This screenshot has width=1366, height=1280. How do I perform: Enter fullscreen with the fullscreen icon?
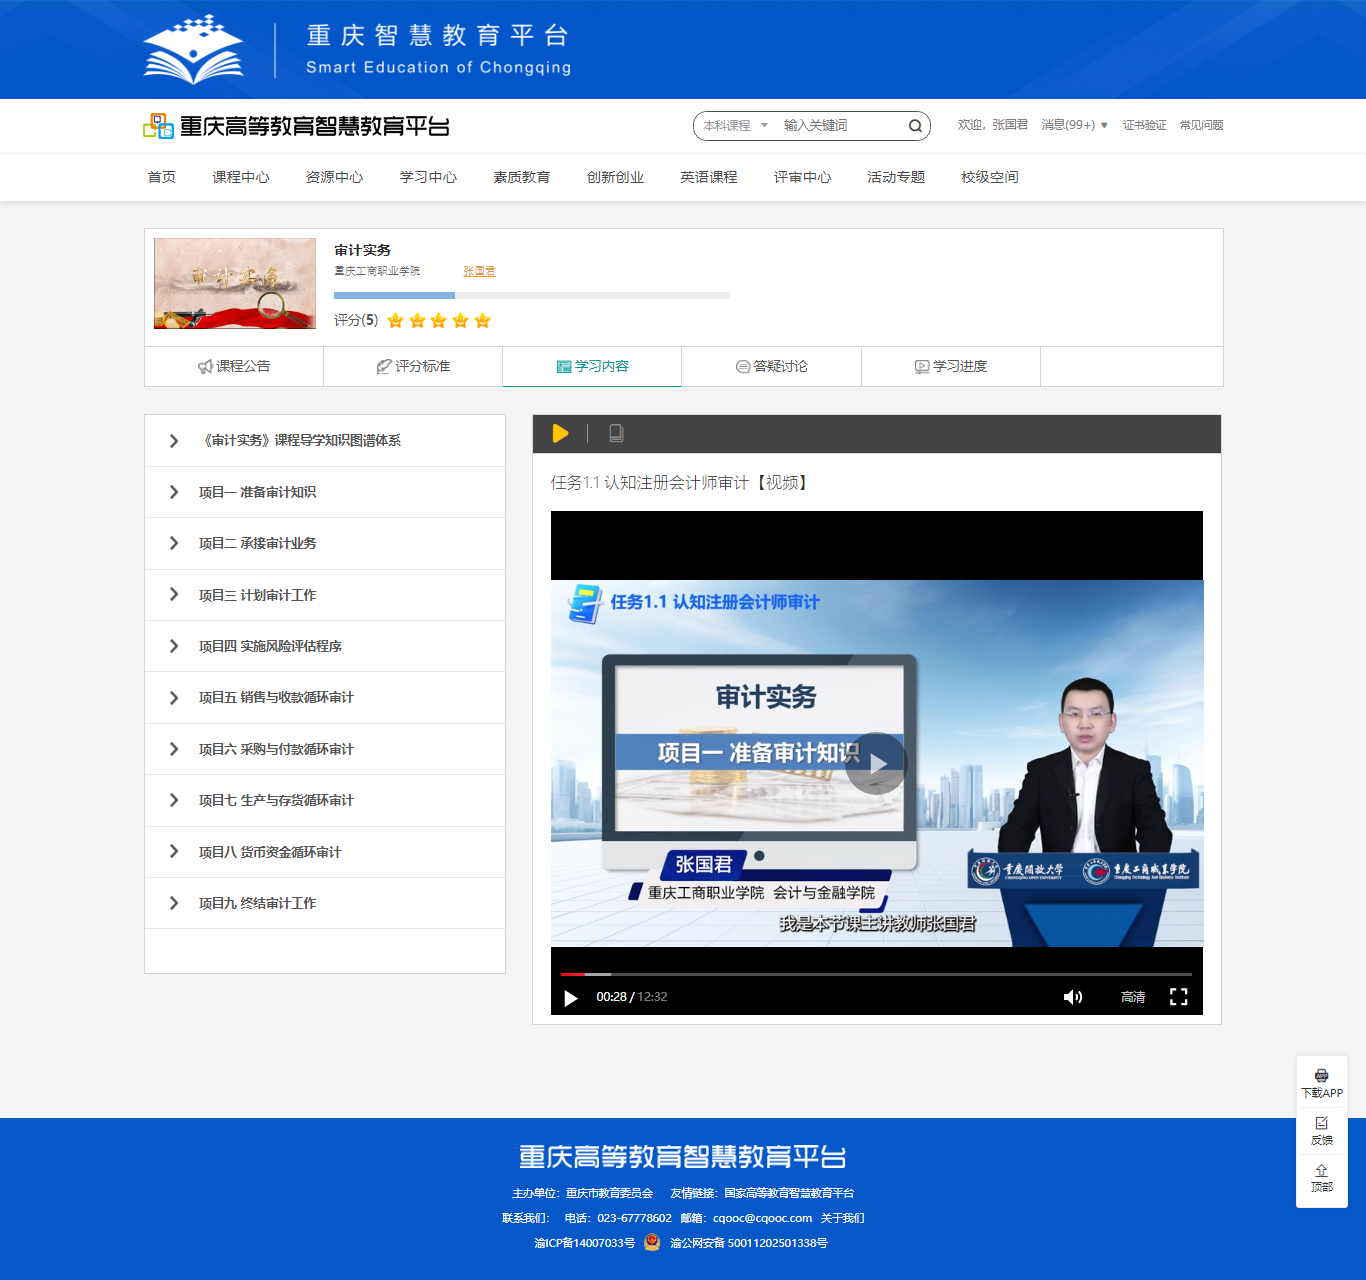point(1179,997)
